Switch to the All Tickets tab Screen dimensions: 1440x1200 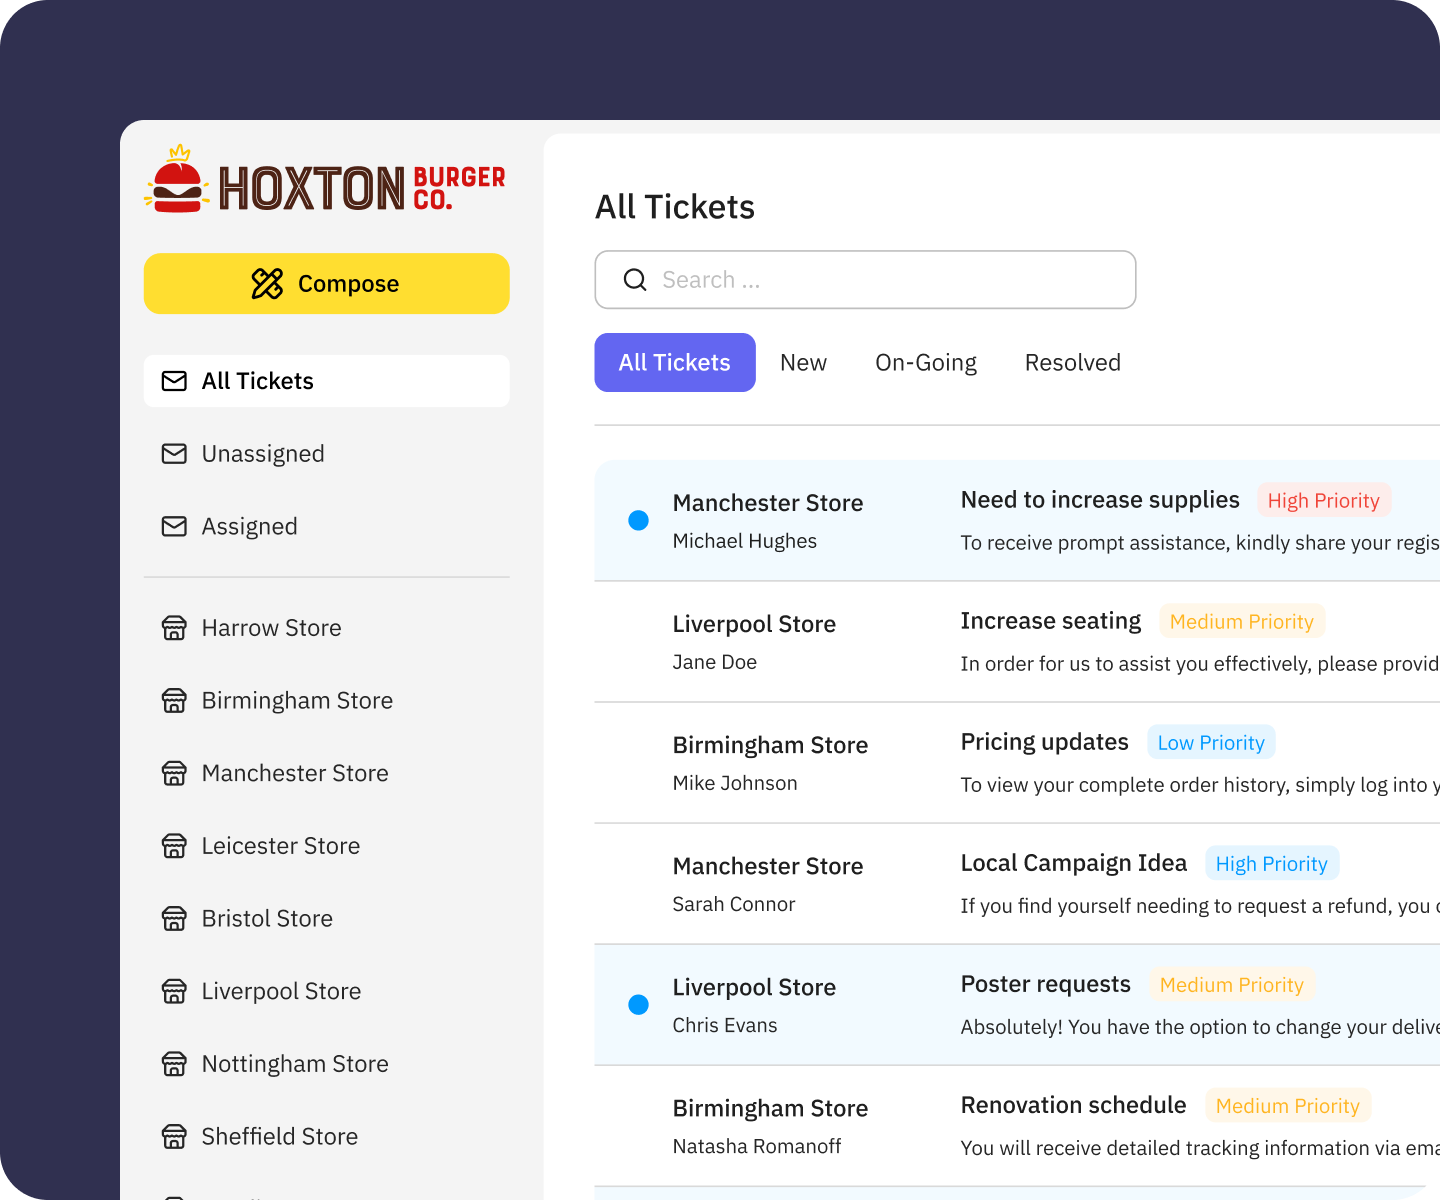[675, 362]
